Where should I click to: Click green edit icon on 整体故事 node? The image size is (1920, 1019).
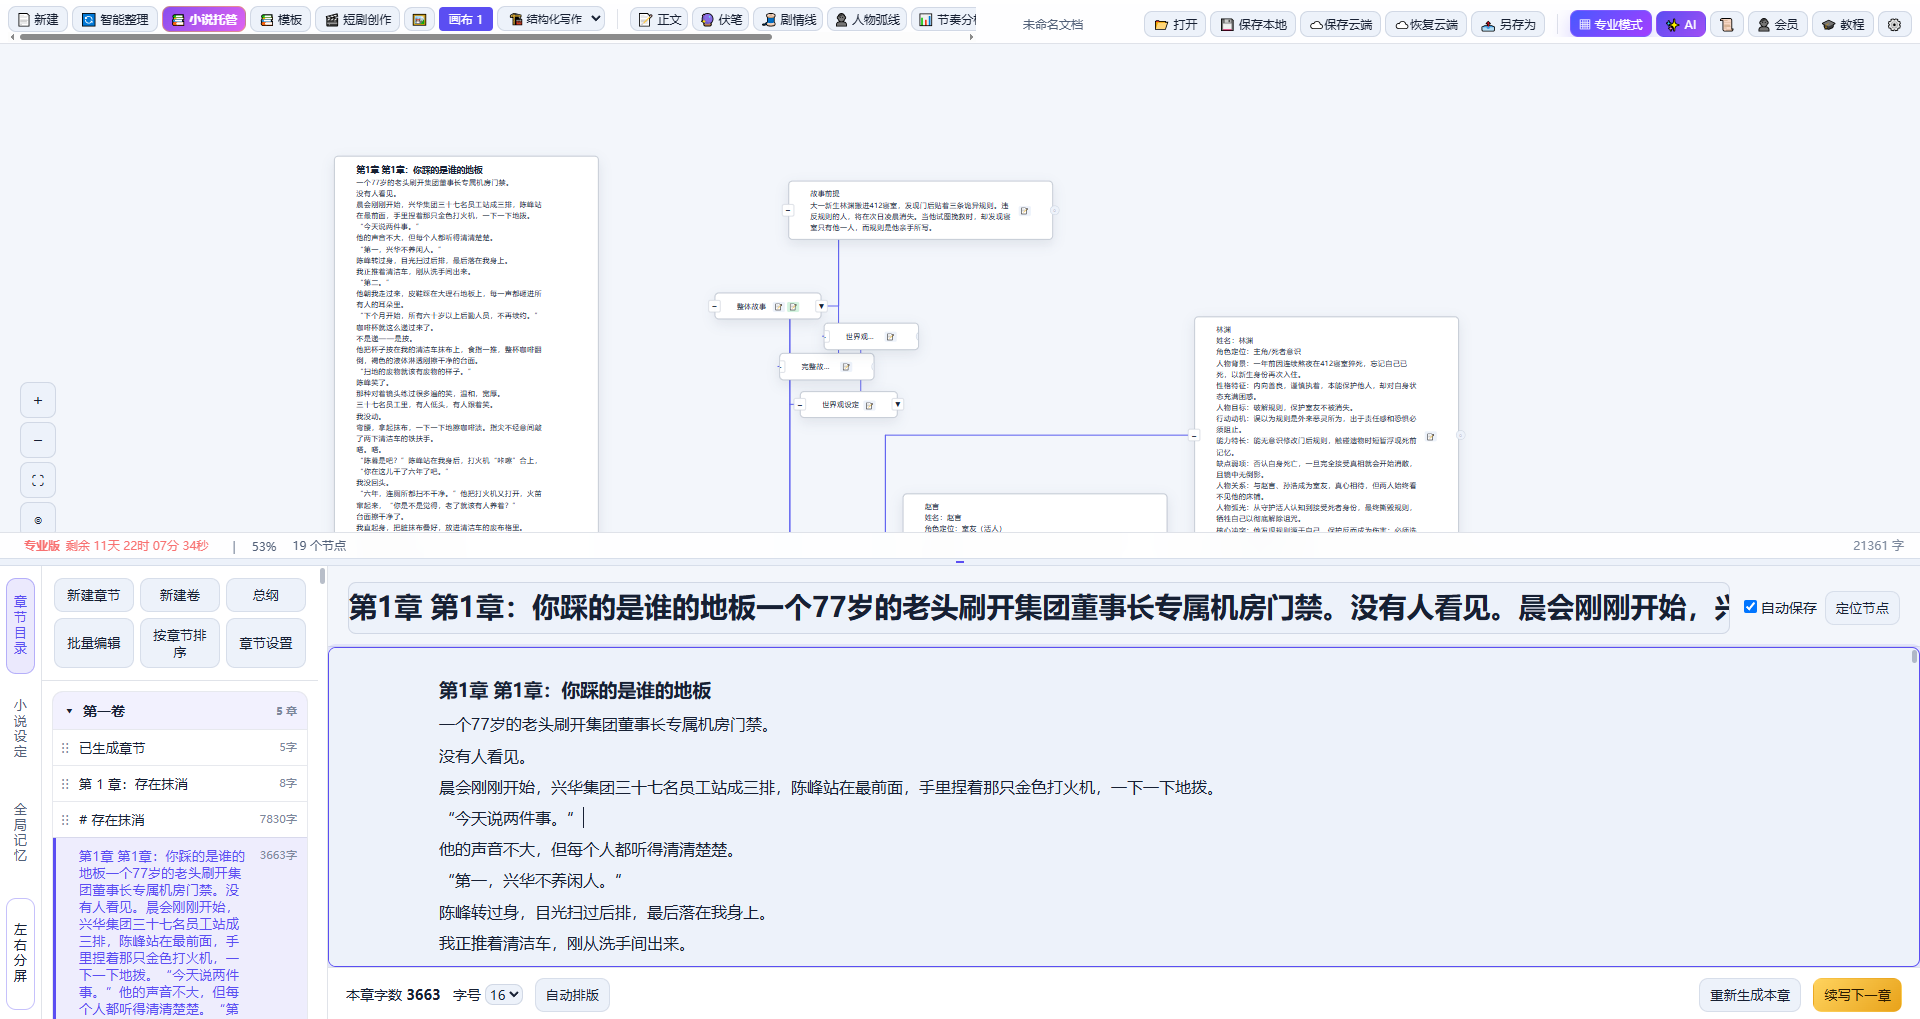tap(793, 307)
